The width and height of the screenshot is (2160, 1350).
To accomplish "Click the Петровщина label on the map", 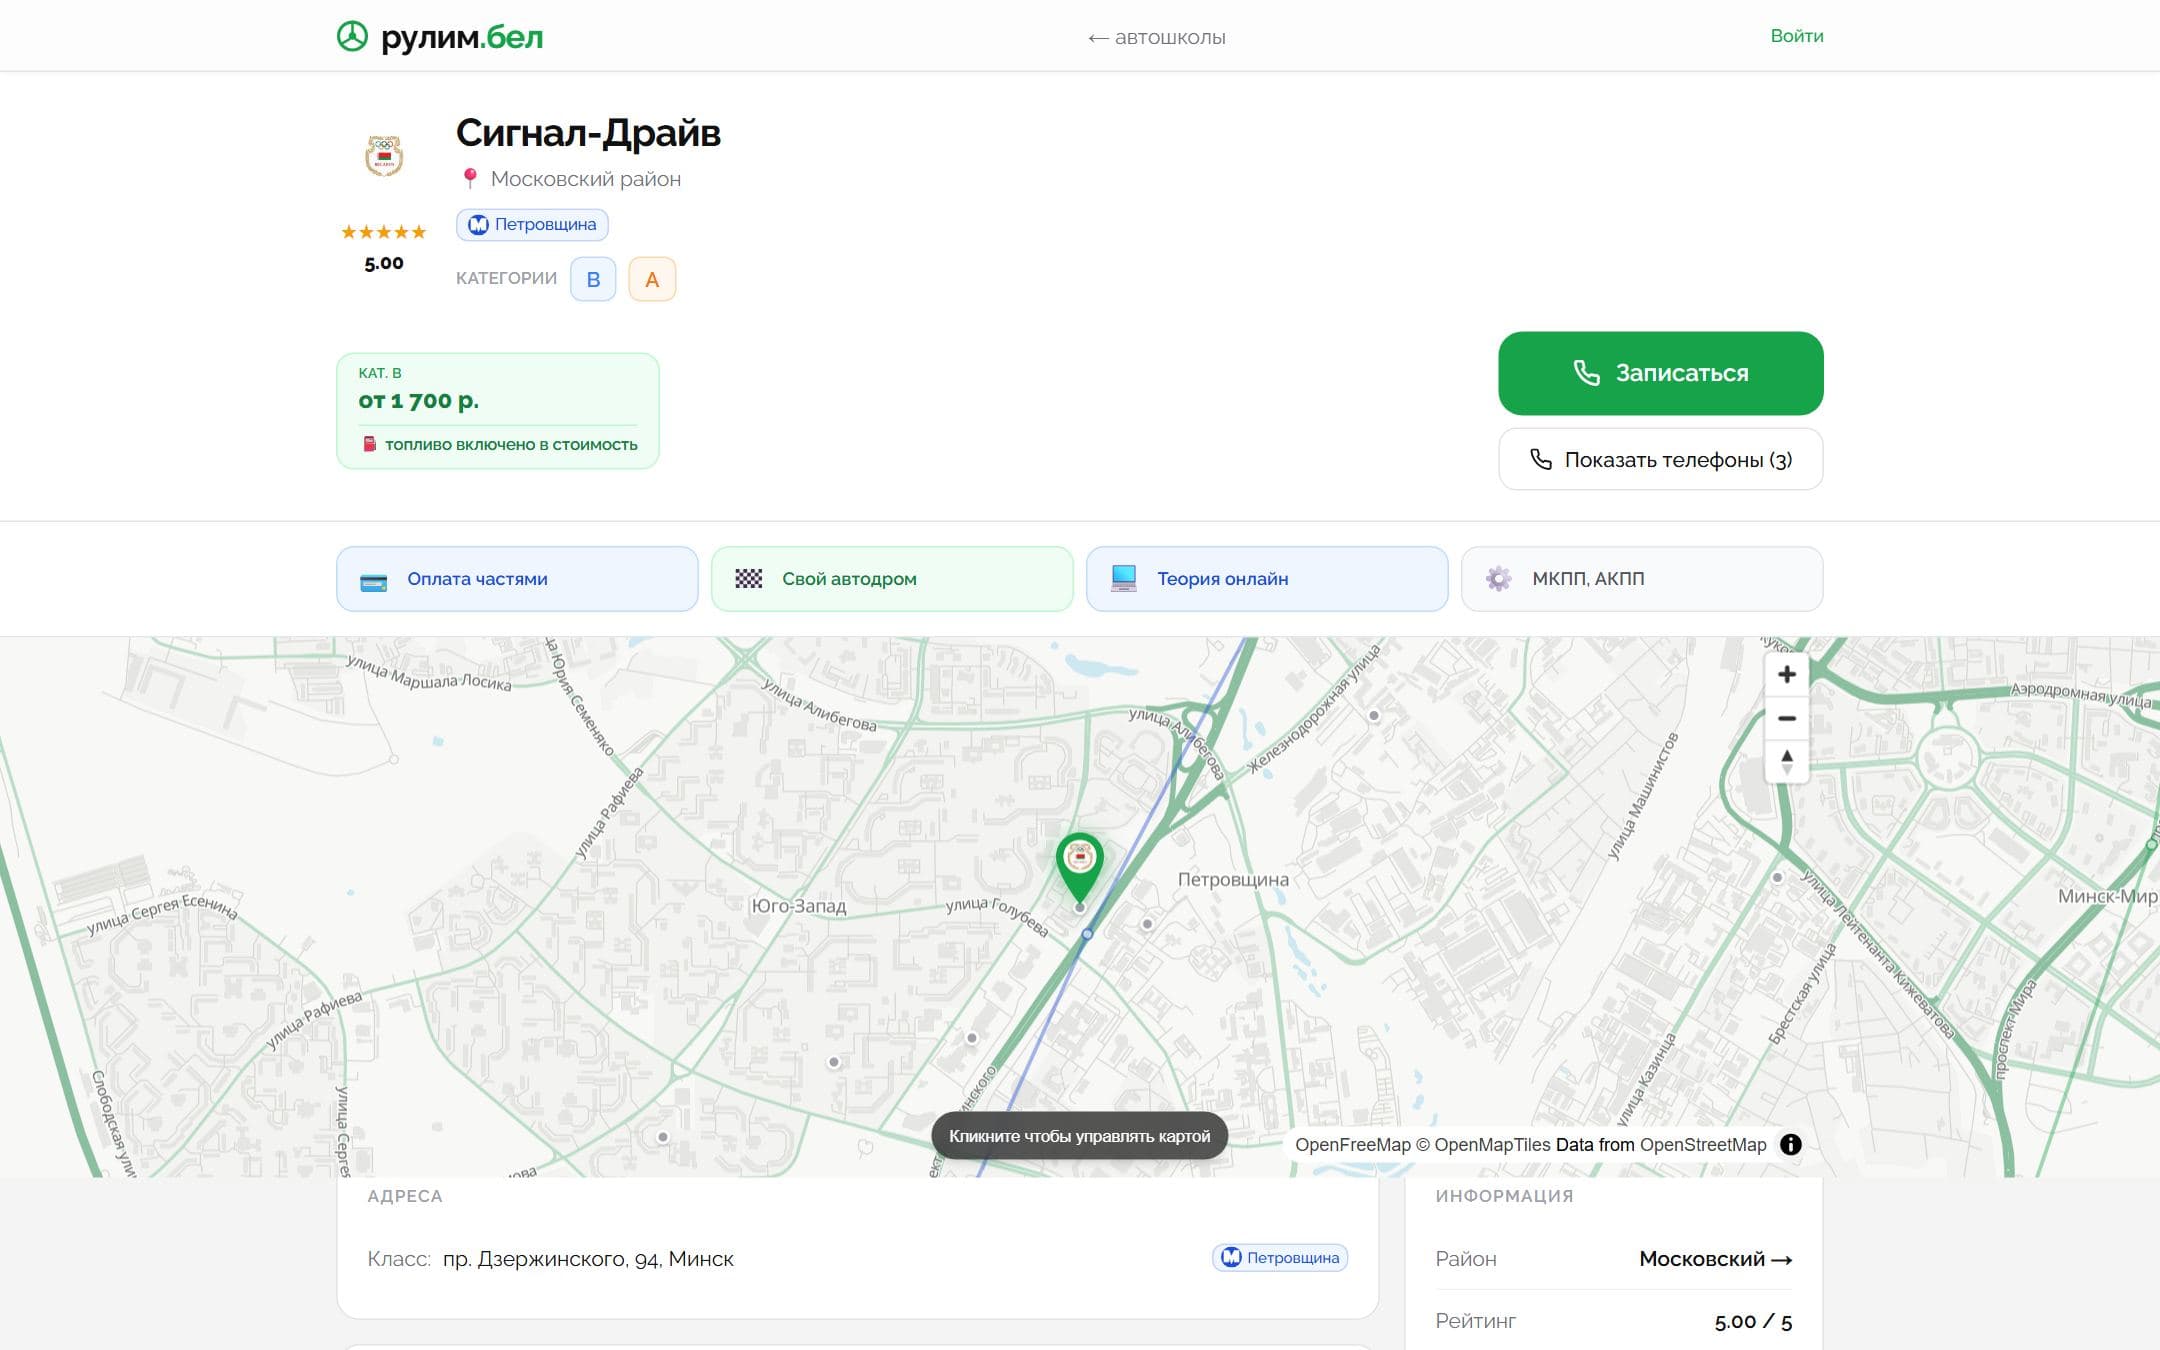I will coord(1233,880).
